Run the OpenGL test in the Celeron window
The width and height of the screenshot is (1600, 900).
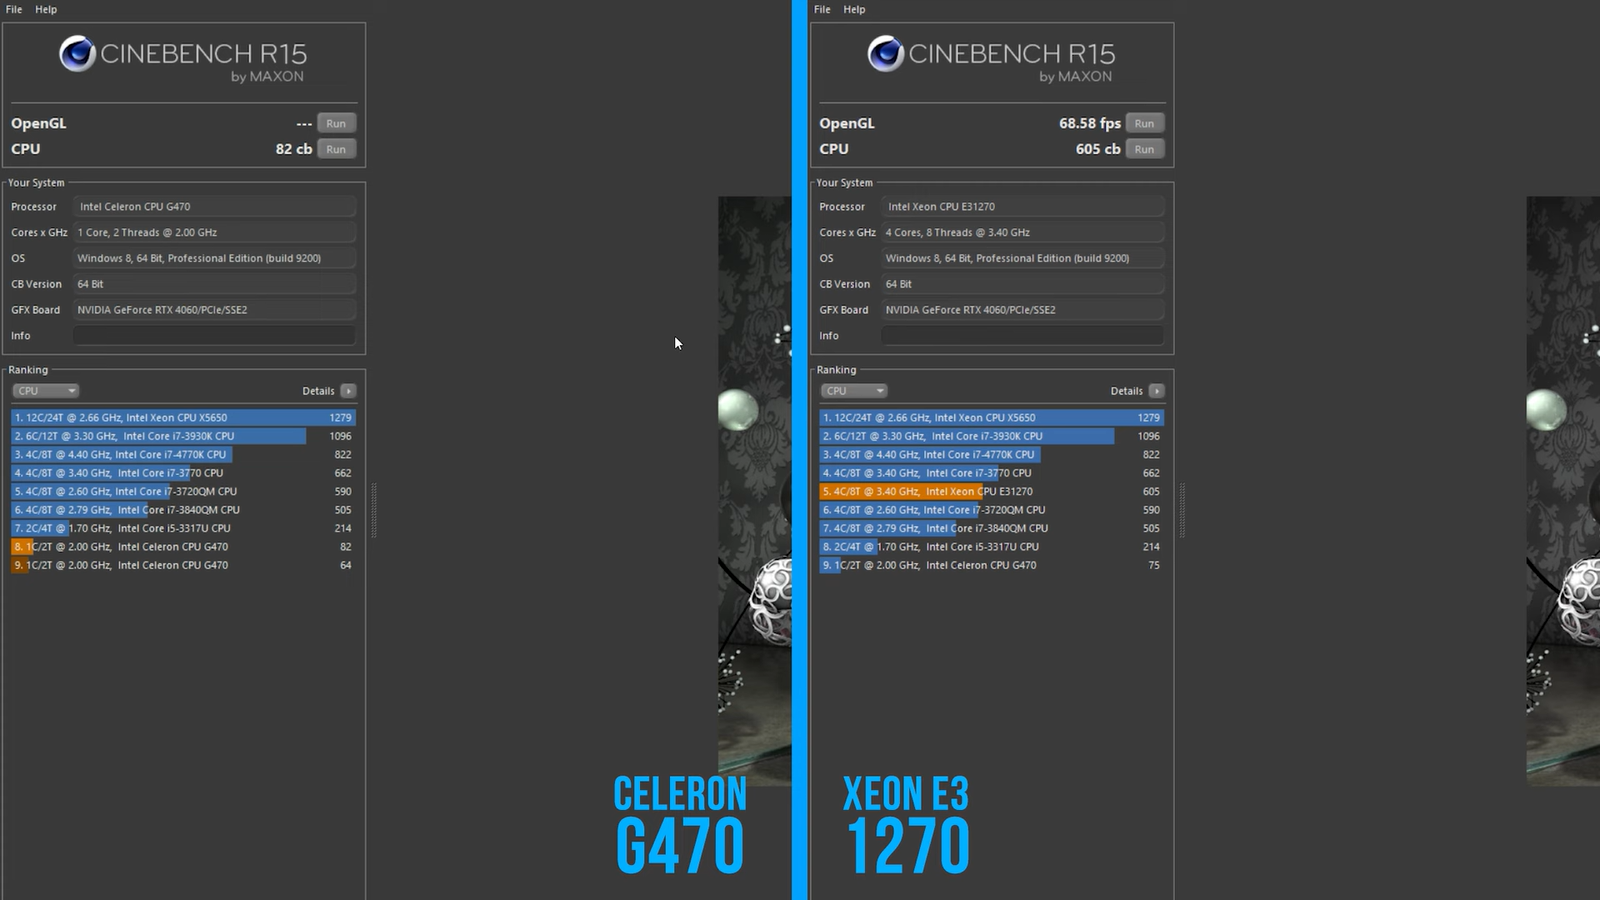(336, 123)
